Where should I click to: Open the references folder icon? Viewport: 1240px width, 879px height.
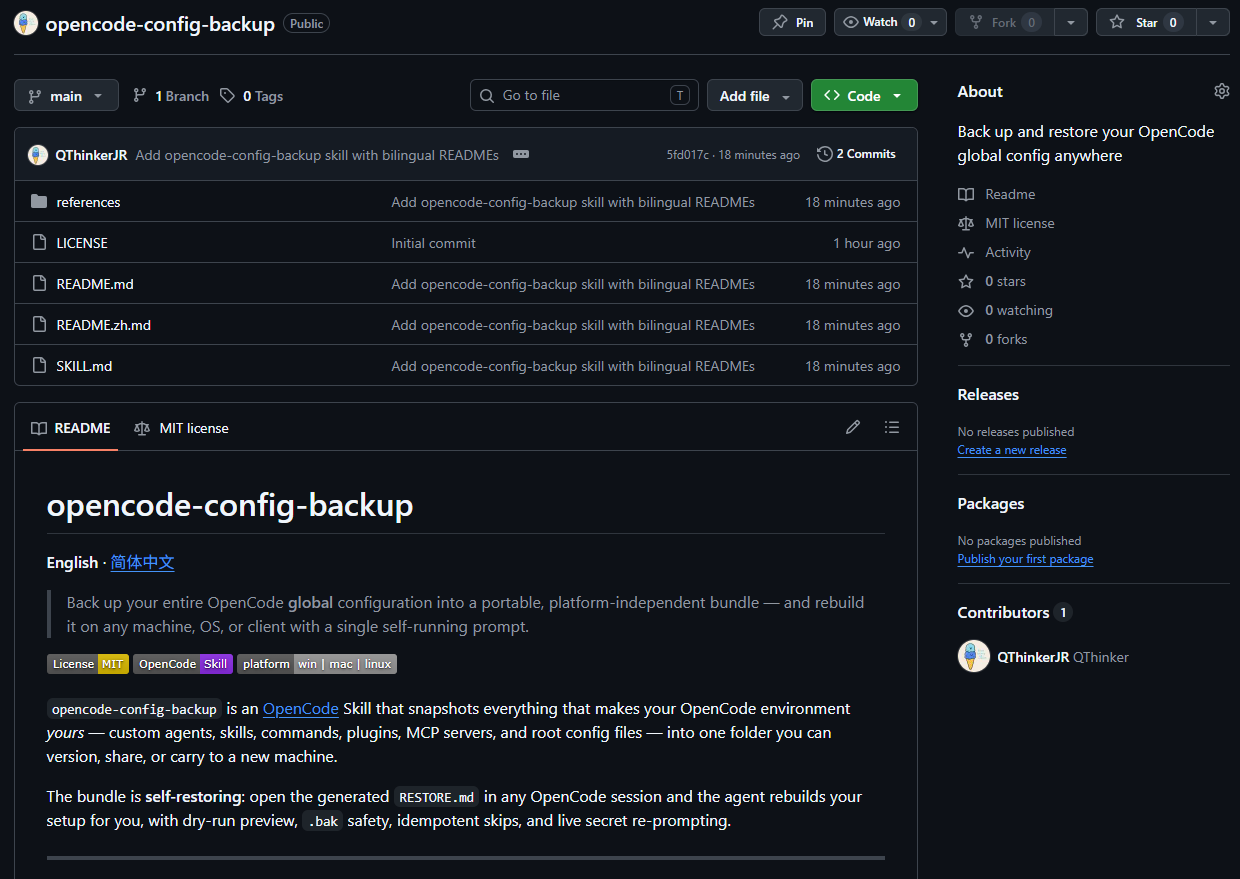[x=39, y=202]
